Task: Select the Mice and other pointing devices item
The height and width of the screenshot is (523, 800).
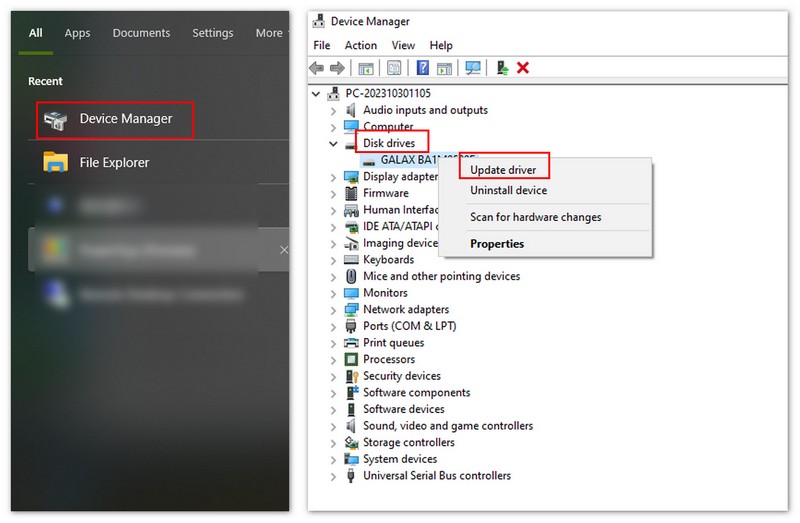Action: [441, 276]
